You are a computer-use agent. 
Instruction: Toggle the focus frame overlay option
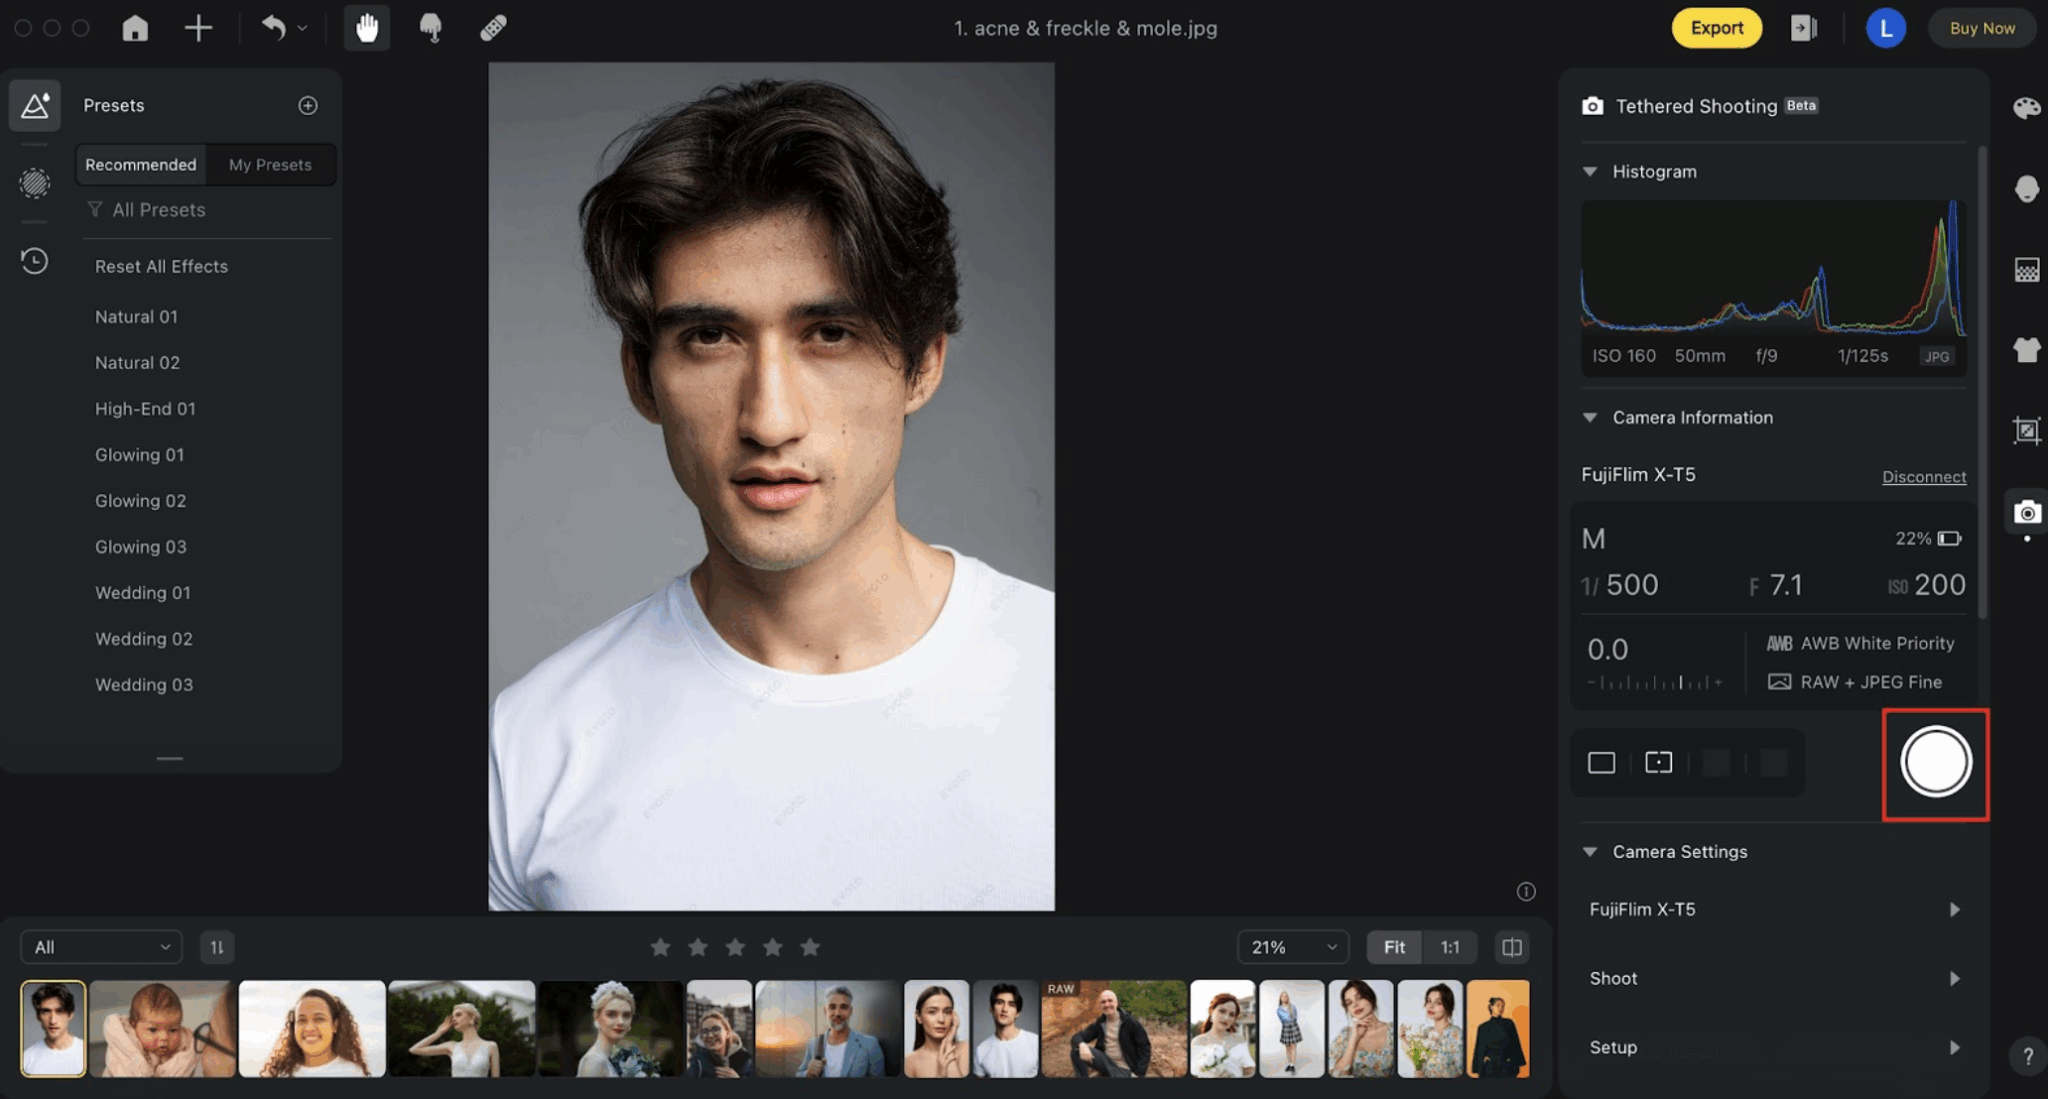1659,762
